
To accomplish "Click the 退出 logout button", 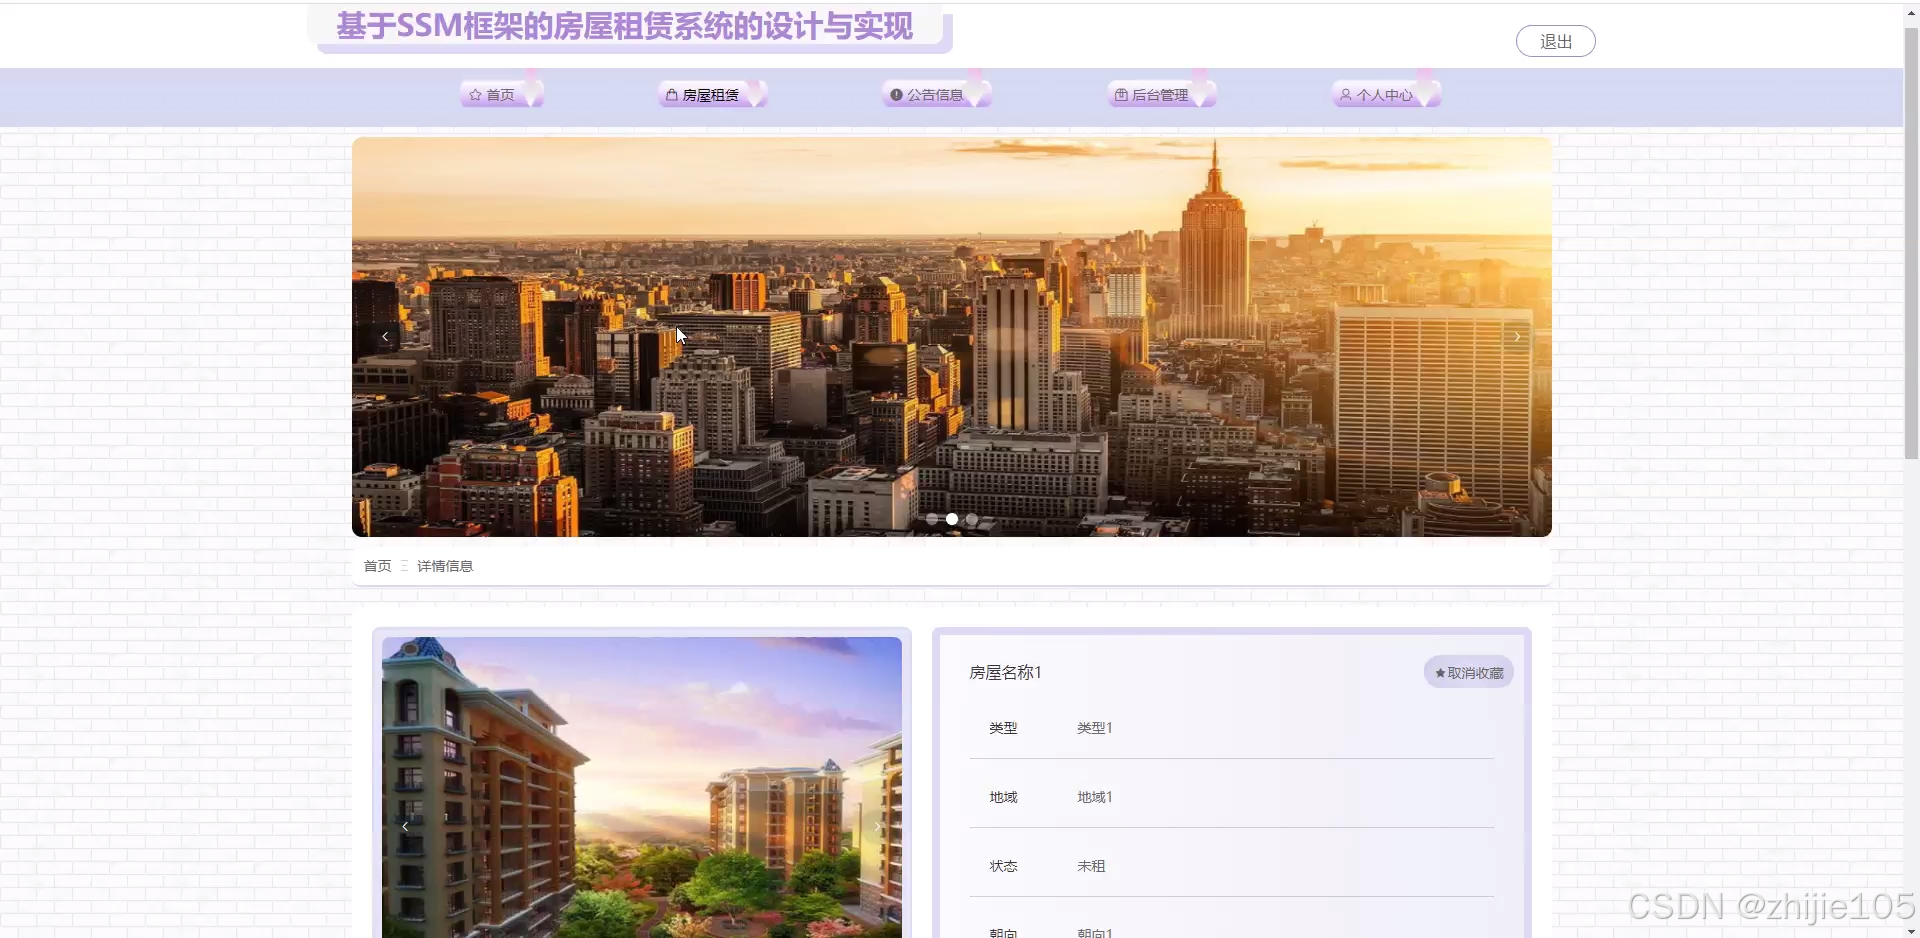I will click(1556, 41).
